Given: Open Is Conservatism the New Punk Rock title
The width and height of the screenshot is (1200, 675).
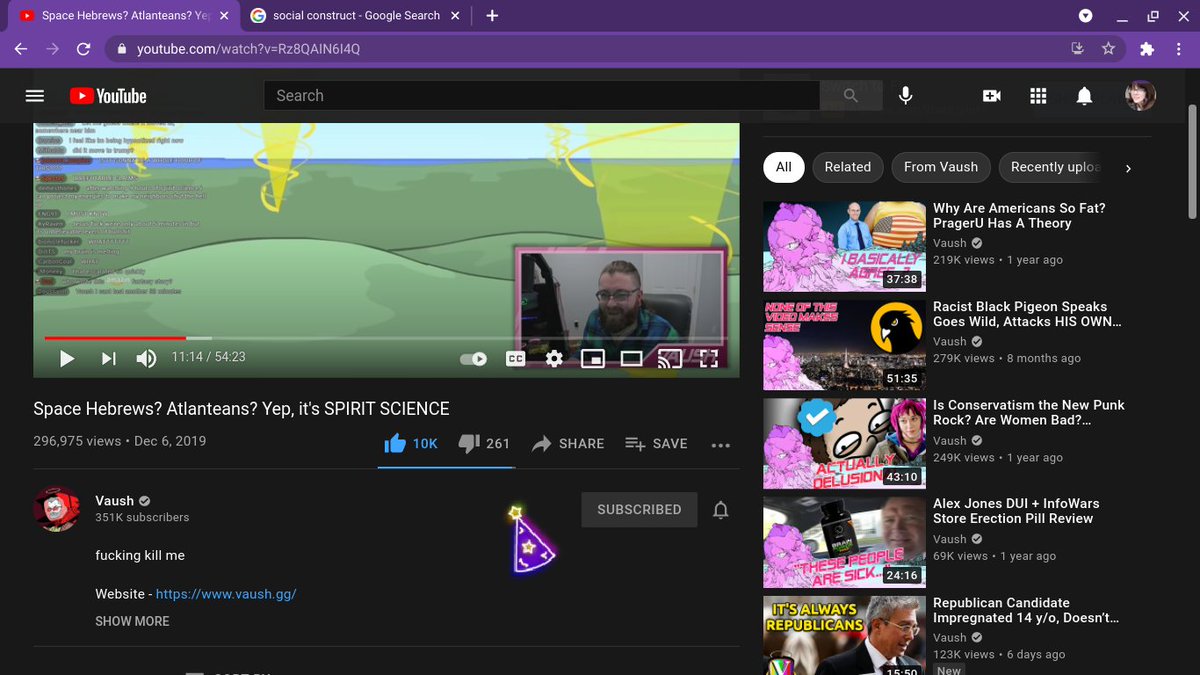Looking at the screenshot, I should tap(1029, 412).
